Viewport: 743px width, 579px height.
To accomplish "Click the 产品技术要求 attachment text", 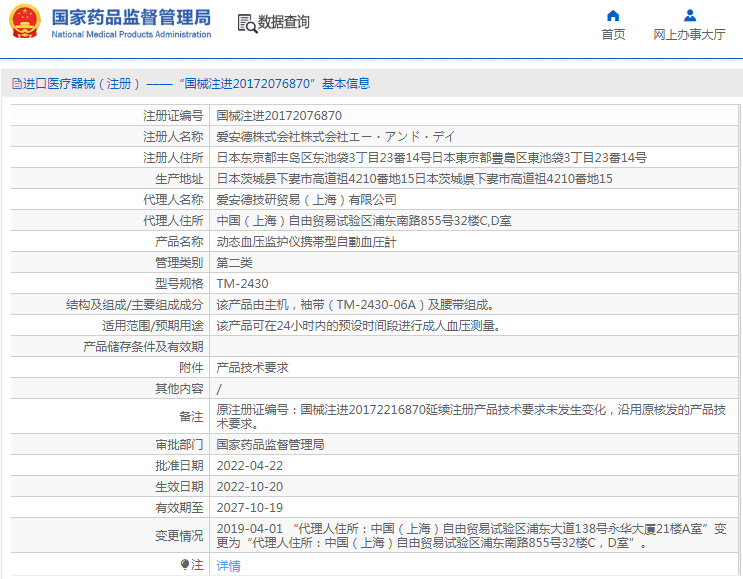I will (x=252, y=367).
